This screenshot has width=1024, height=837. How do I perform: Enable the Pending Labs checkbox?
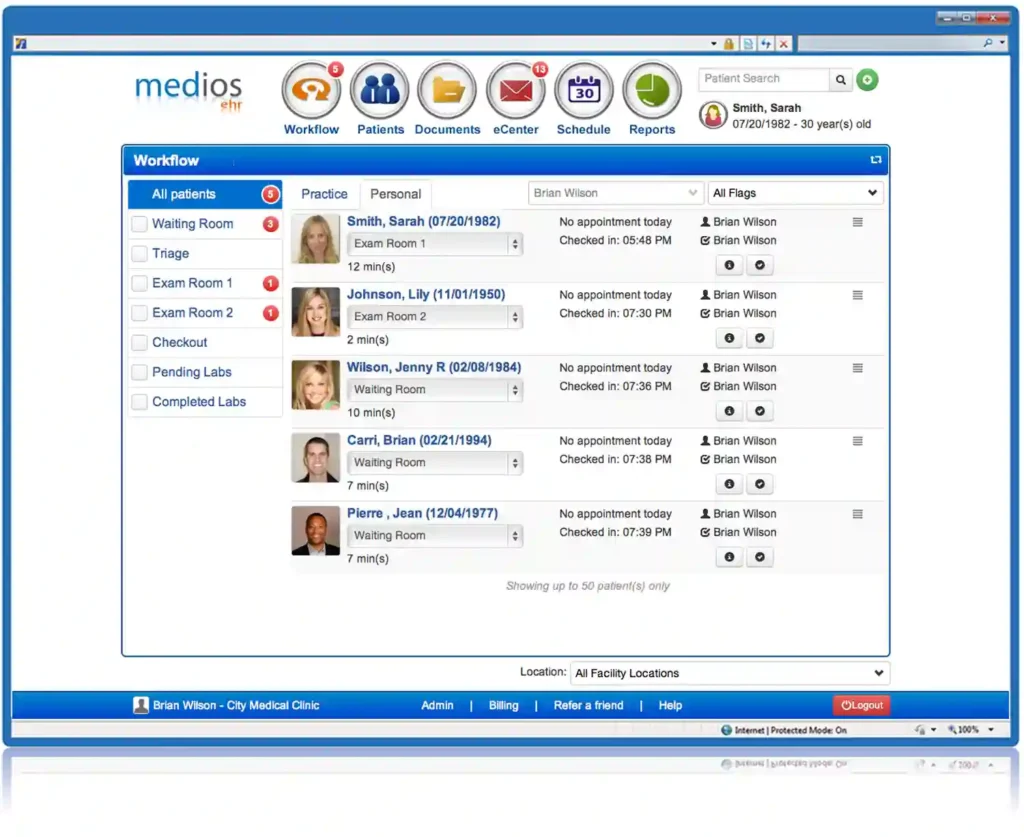pos(138,372)
